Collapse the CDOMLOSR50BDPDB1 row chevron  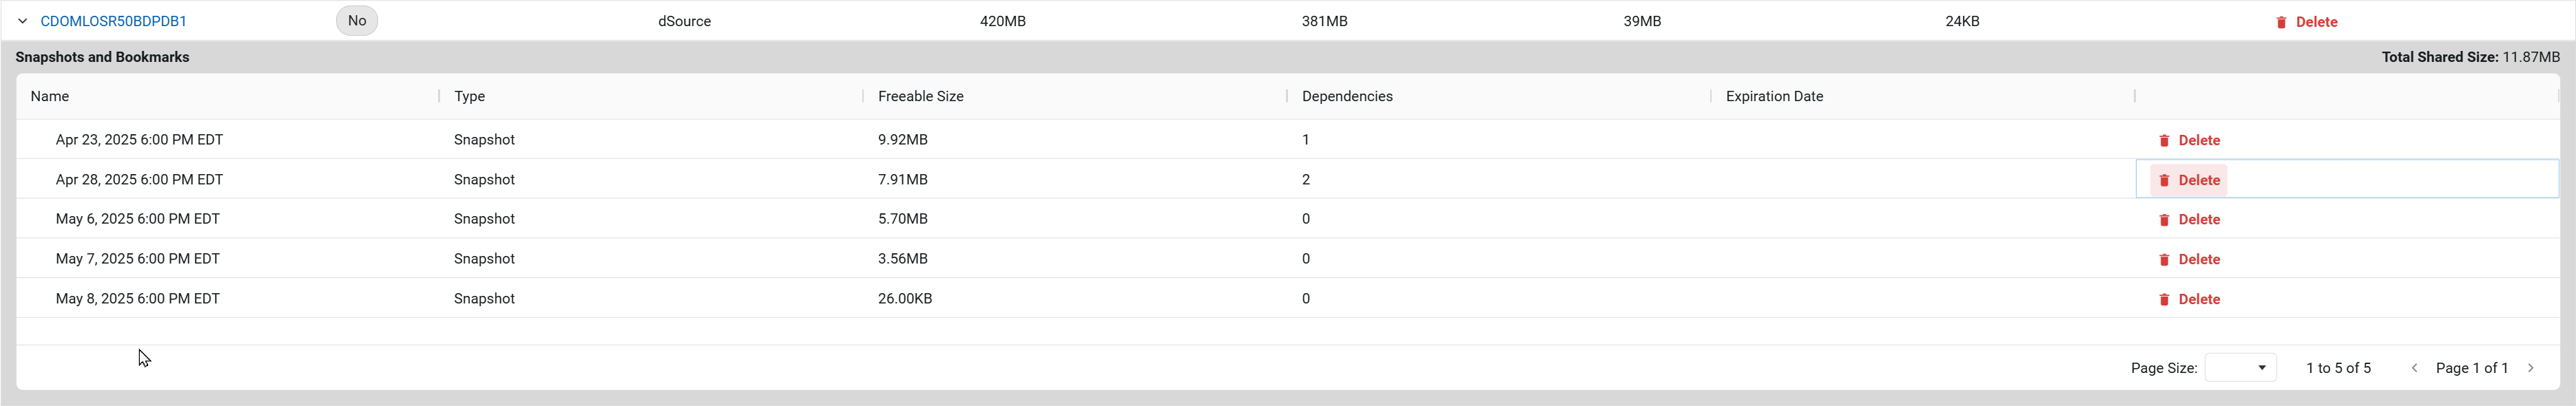22,21
